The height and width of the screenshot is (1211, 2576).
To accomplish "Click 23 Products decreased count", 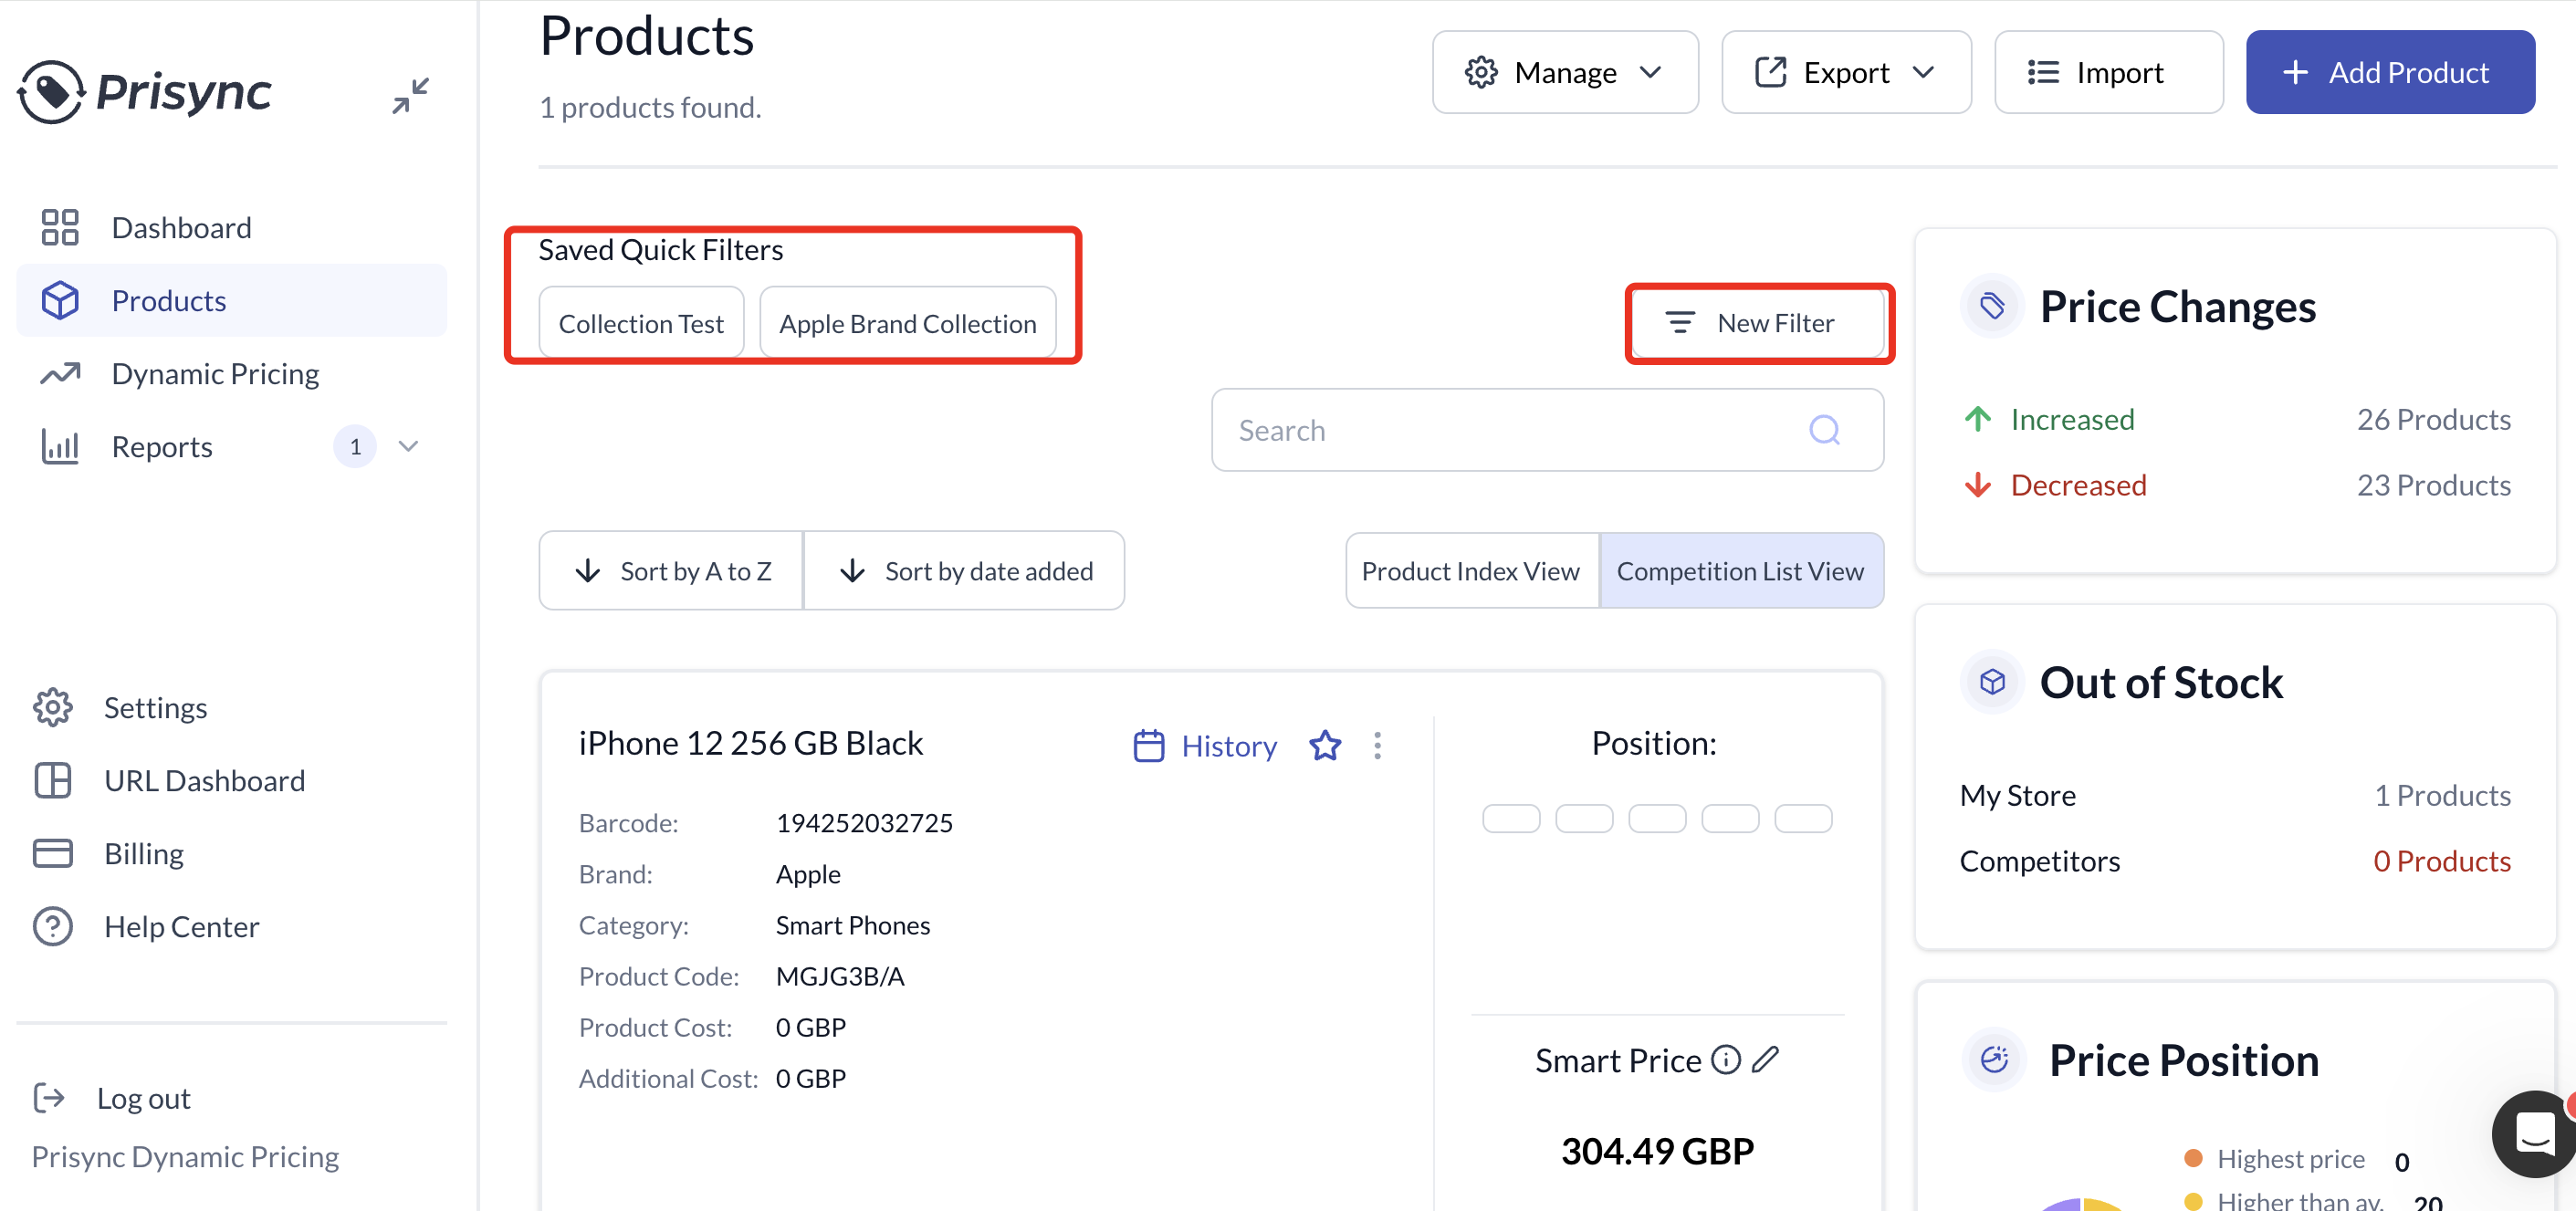I will 2433,485.
